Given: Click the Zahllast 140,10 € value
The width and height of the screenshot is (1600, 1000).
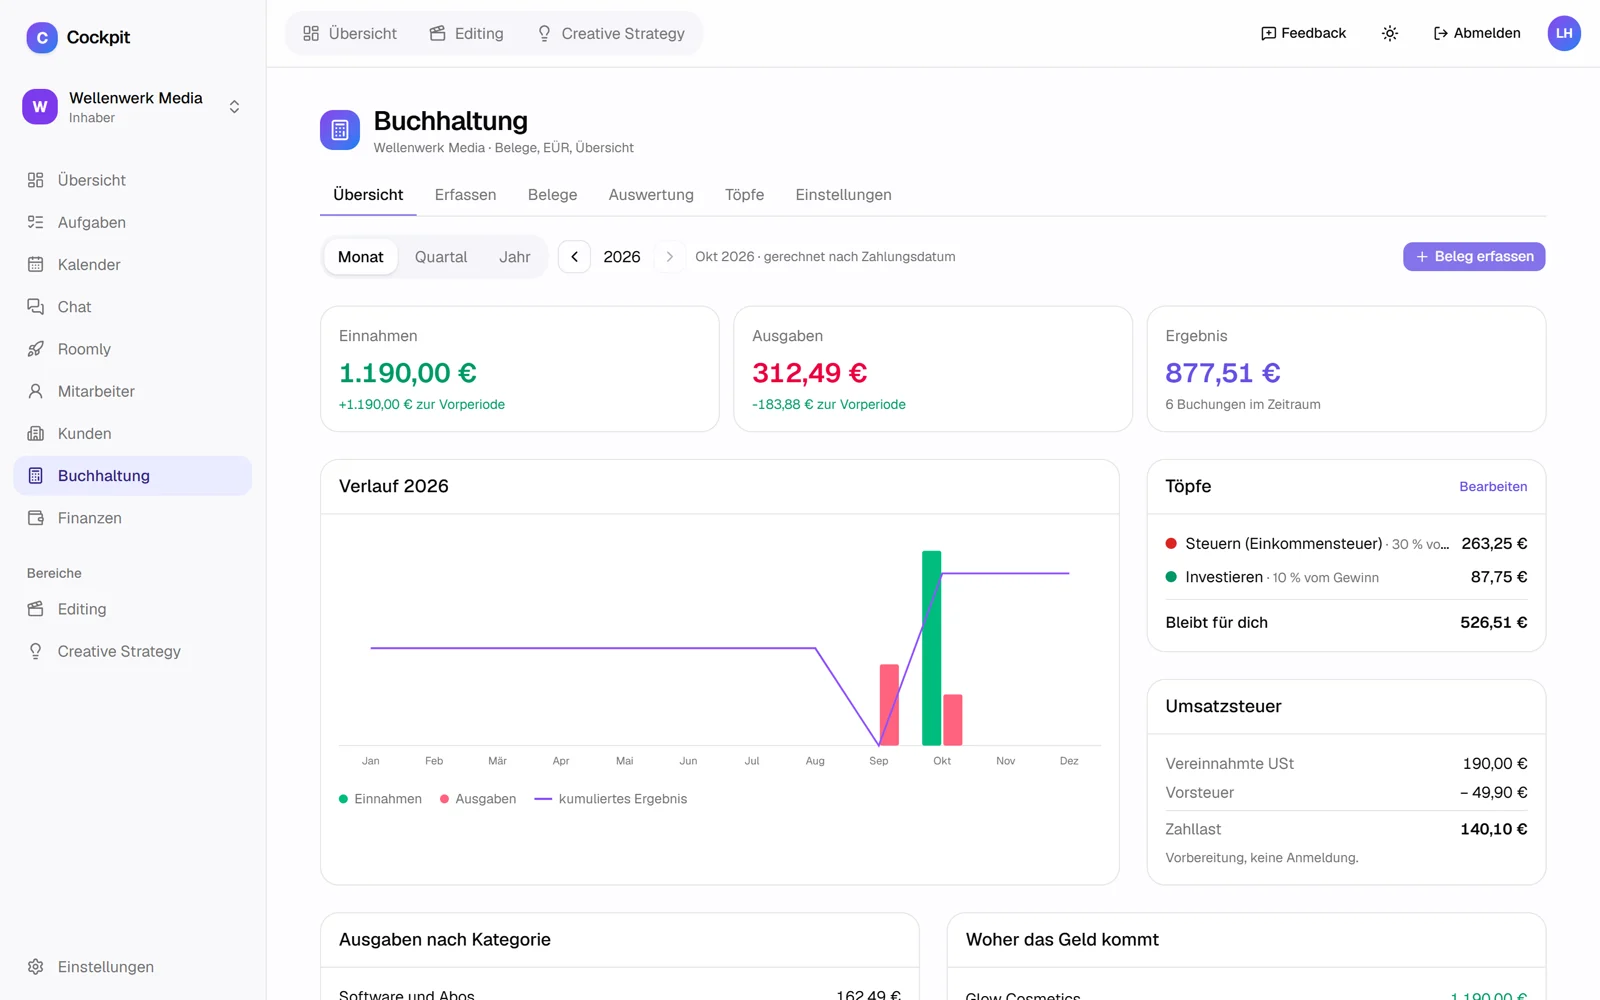Looking at the screenshot, I should (1493, 829).
